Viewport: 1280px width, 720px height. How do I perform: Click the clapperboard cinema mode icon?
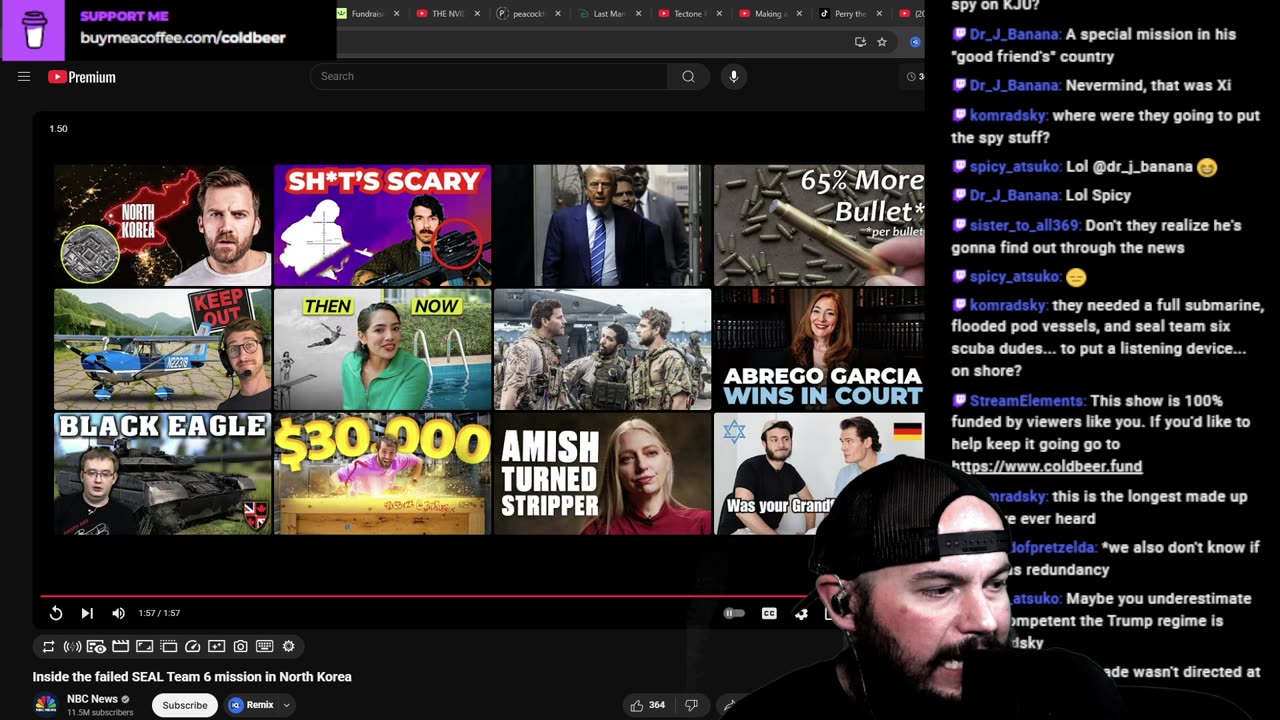pyautogui.click(x=120, y=647)
